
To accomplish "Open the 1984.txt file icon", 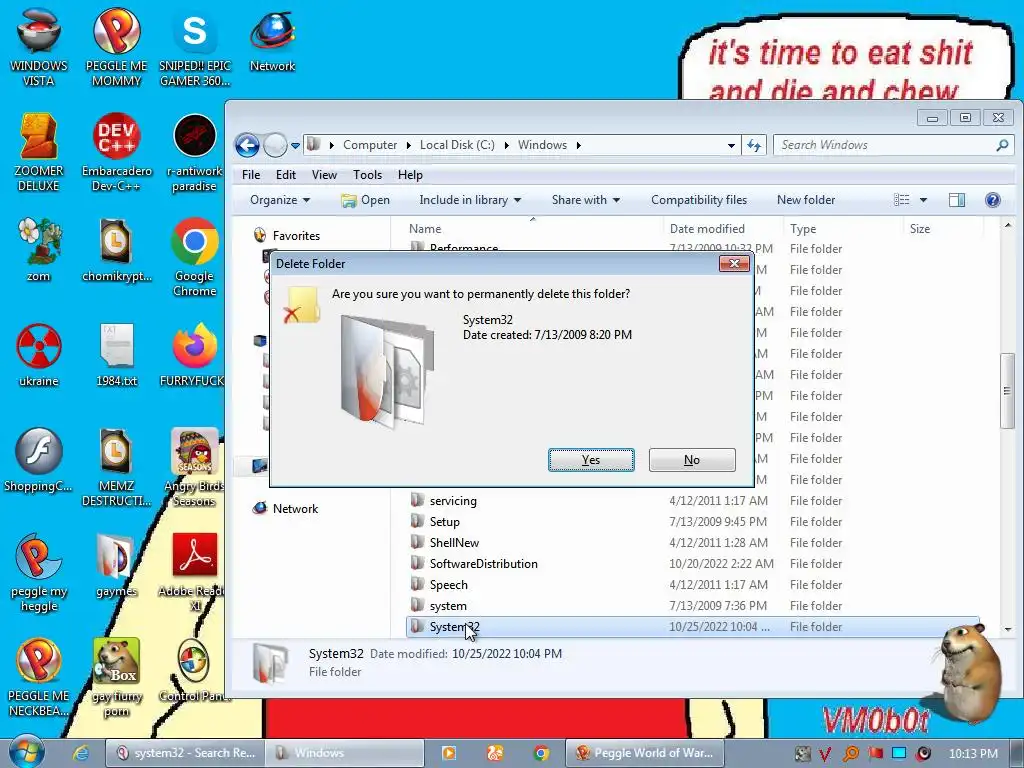I will pyautogui.click(x=116, y=355).
